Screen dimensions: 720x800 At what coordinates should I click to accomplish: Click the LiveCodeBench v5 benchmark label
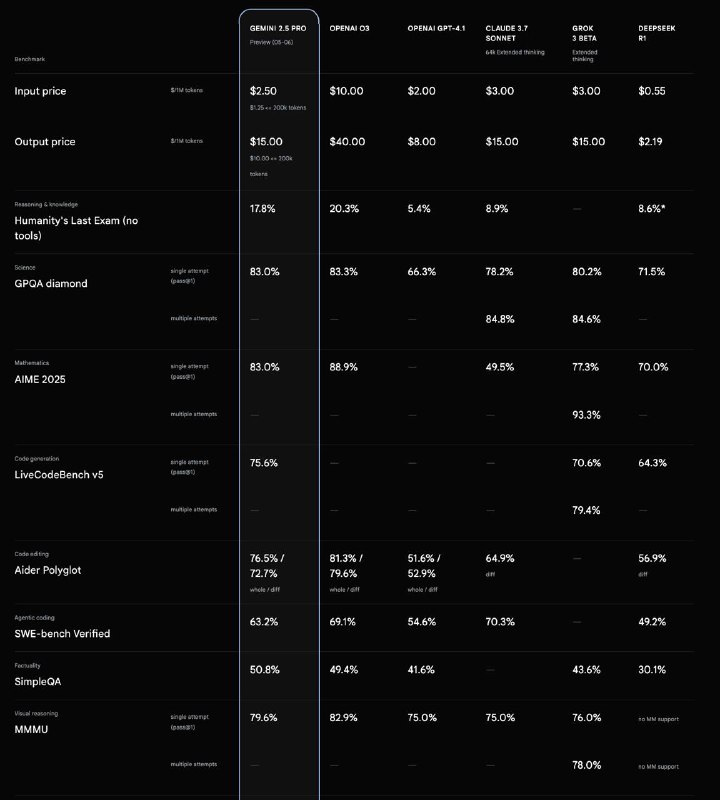(x=59, y=474)
